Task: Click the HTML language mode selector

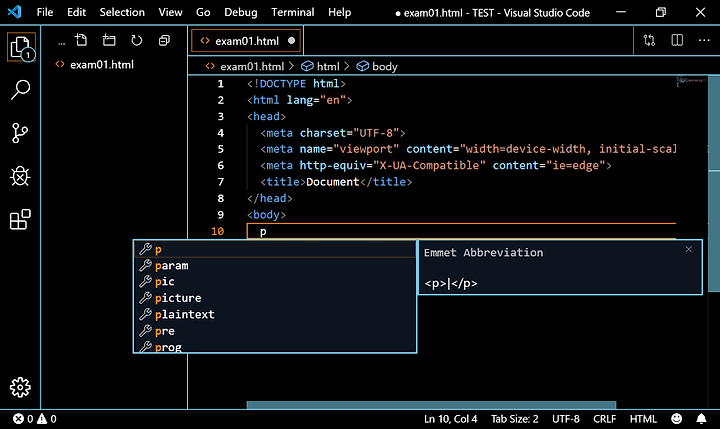Action: (x=643, y=419)
